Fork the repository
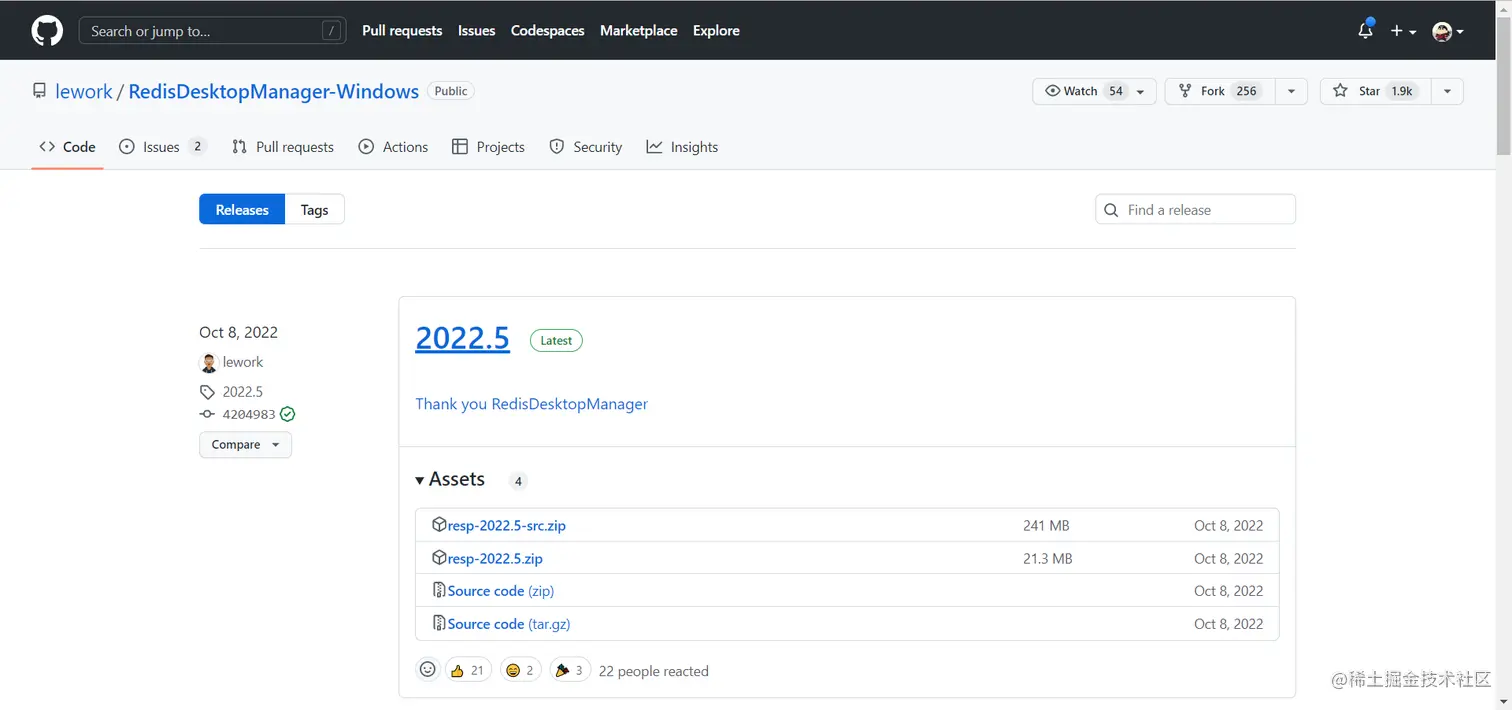The height and width of the screenshot is (710, 1512). click(1221, 91)
